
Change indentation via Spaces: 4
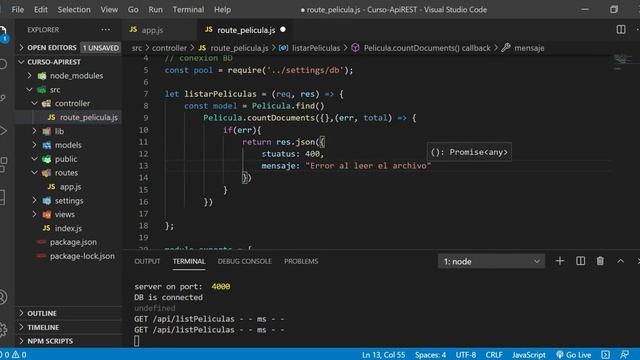tap(430, 355)
